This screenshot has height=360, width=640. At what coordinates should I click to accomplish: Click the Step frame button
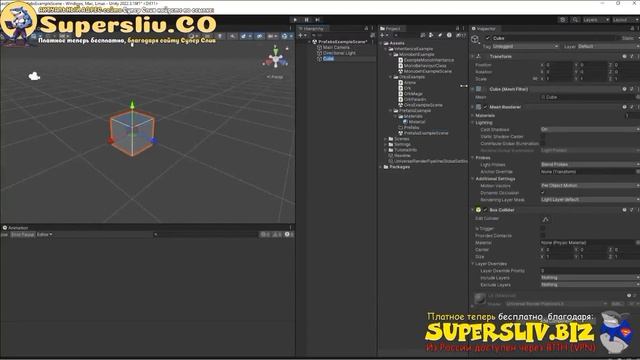(318, 20)
